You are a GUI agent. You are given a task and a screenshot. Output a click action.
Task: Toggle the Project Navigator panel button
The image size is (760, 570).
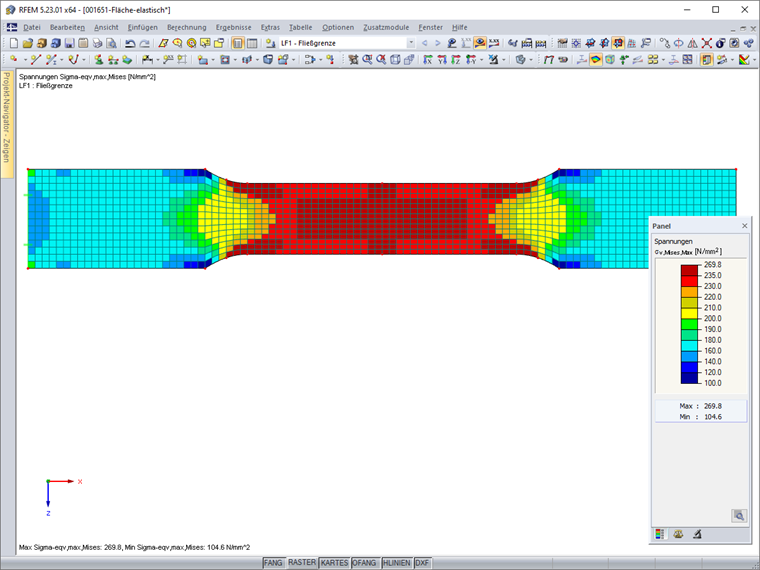(238, 43)
